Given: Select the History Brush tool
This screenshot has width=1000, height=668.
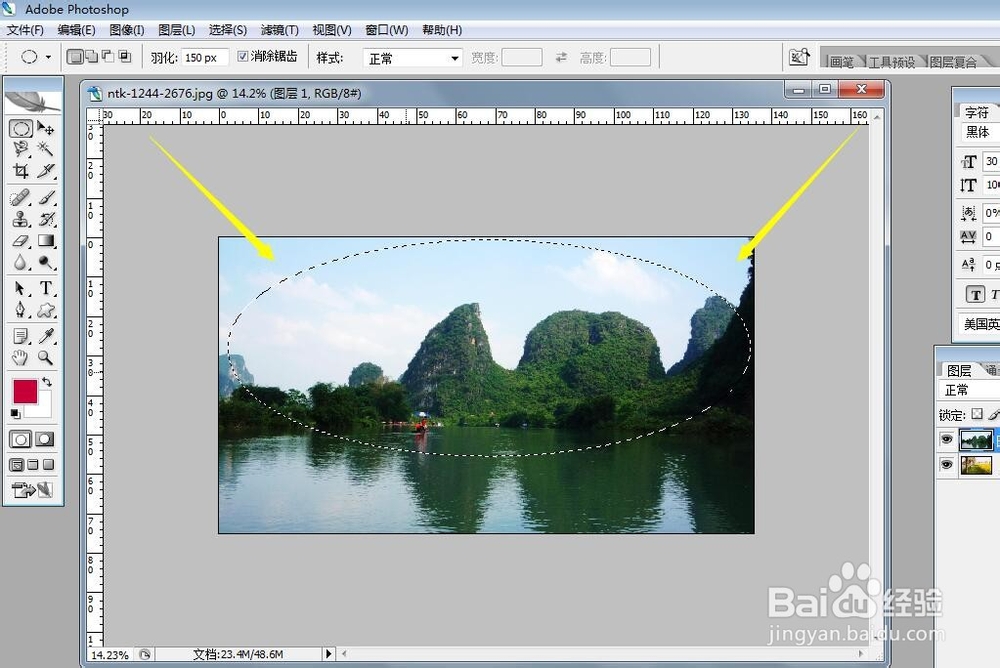Looking at the screenshot, I should point(45,219).
